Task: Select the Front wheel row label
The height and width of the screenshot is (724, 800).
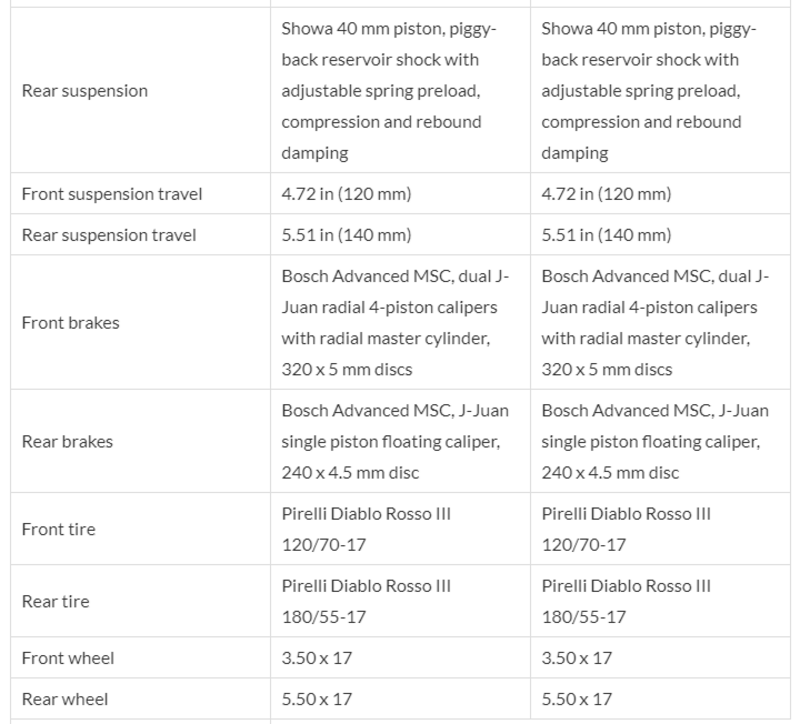Action: click(68, 658)
